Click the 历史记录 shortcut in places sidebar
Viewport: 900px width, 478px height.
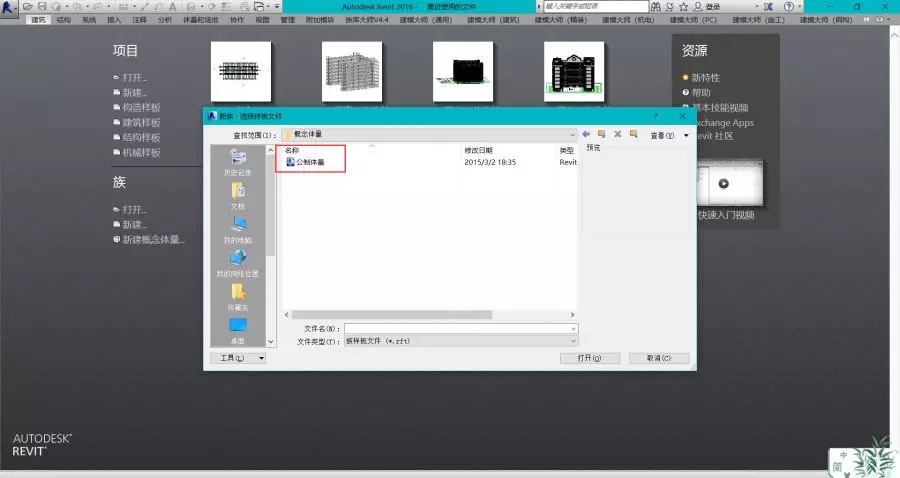238,162
